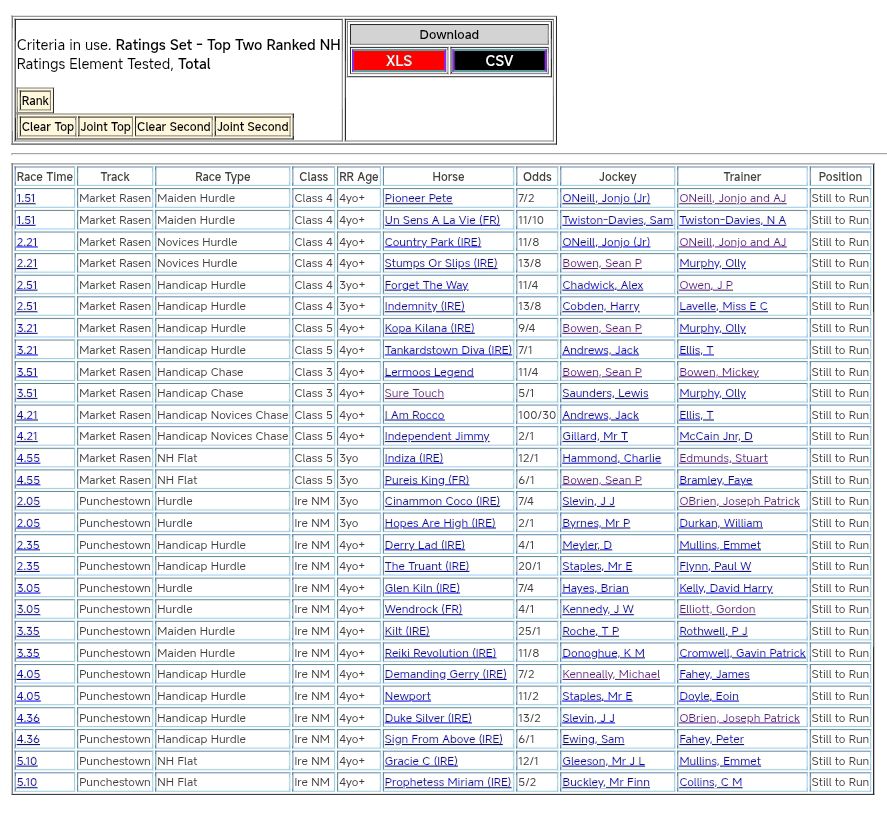Open horse link Tankardstown Diva (IRE)

pyautogui.click(x=447, y=350)
